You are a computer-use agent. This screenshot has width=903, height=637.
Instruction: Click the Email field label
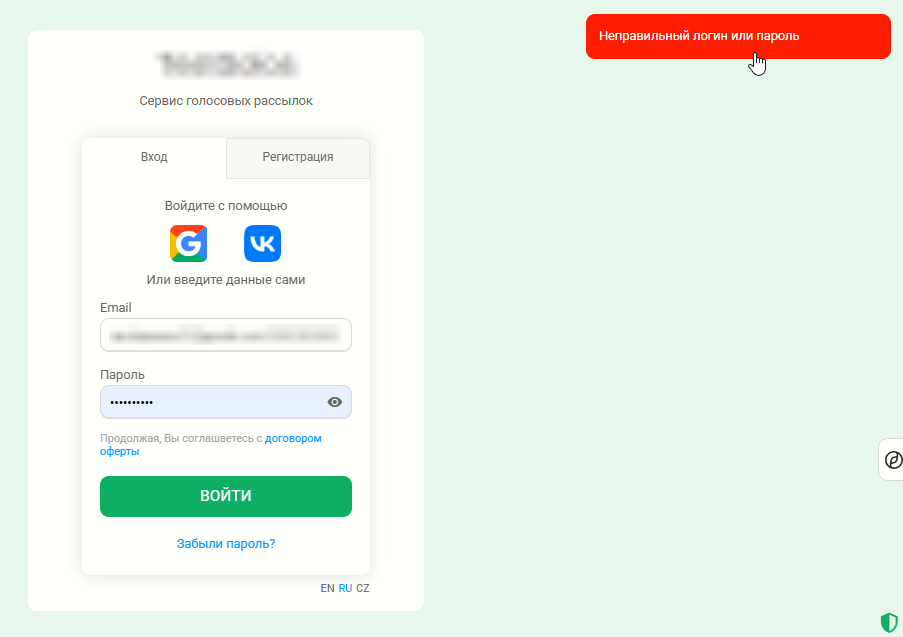[116, 308]
